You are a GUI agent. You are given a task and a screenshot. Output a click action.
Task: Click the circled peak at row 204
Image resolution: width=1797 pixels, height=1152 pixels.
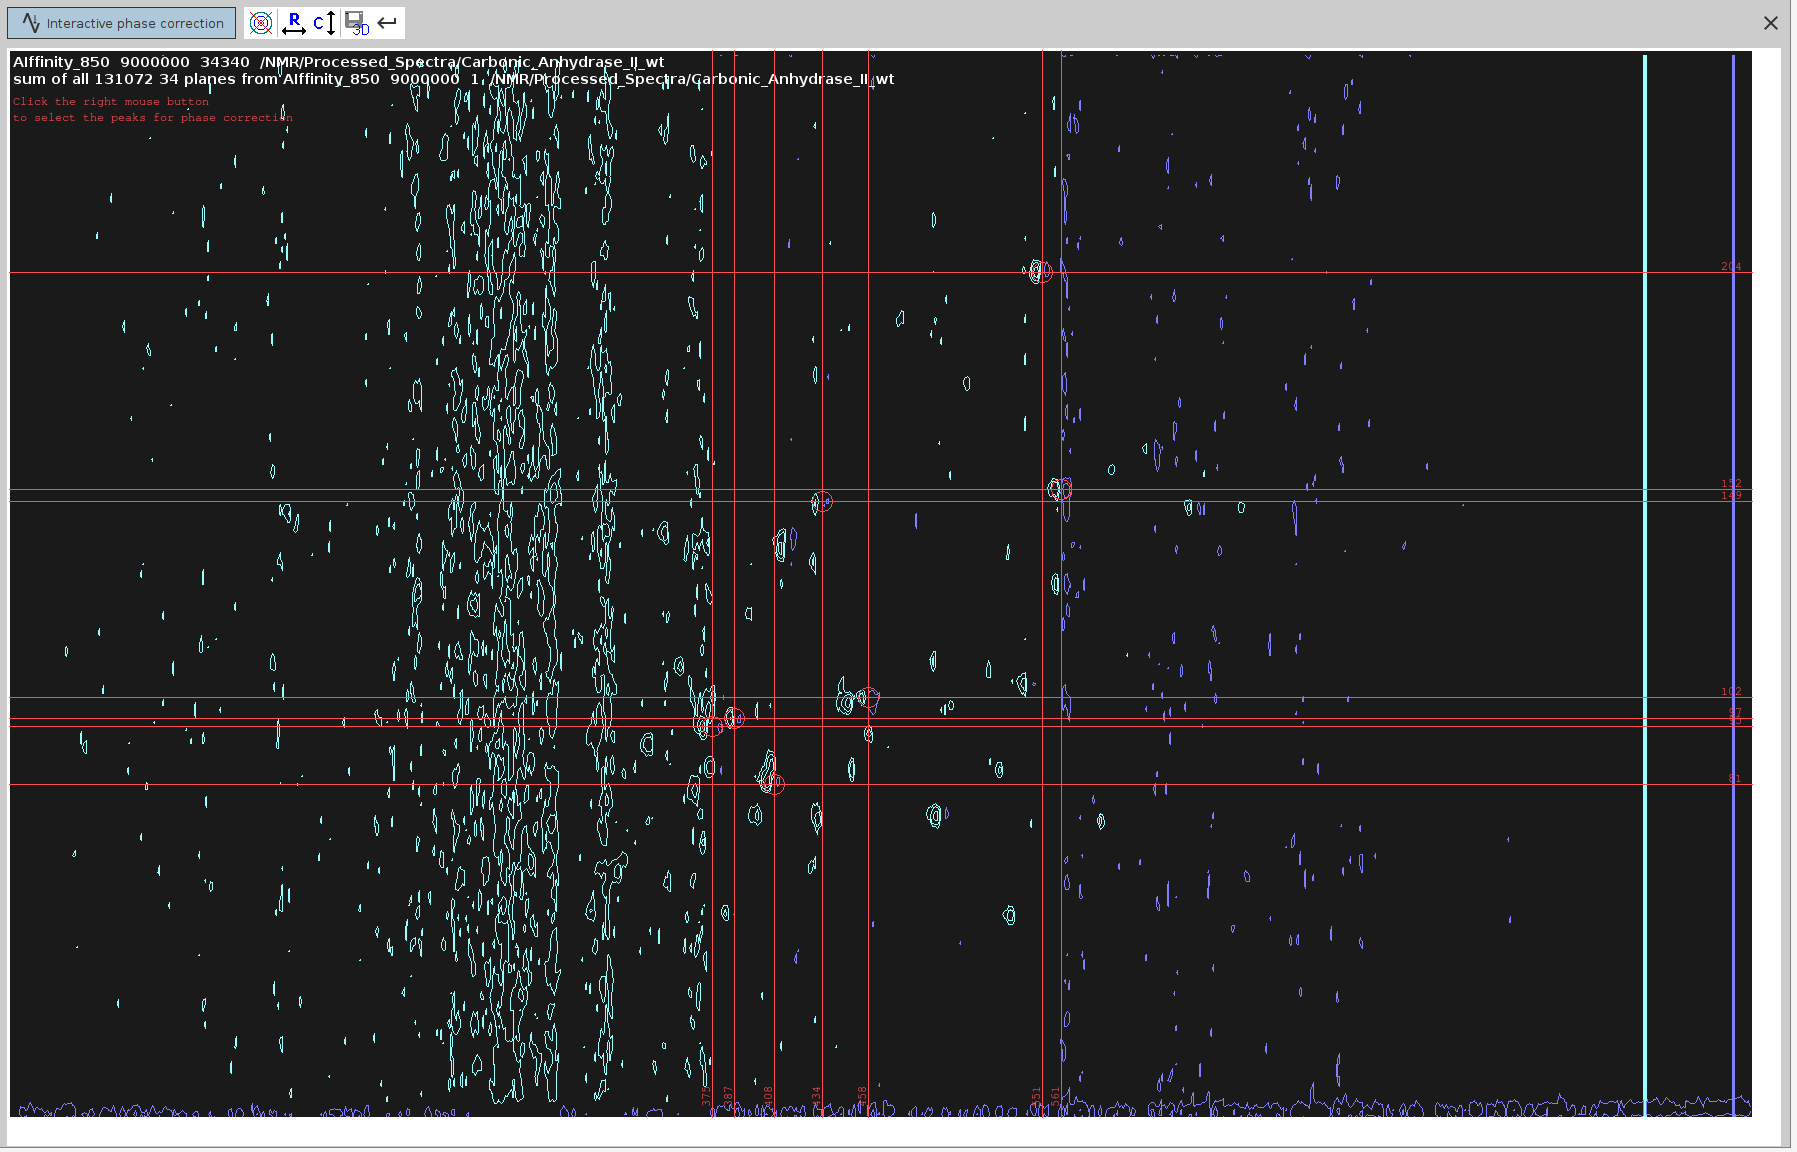point(1042,272)
